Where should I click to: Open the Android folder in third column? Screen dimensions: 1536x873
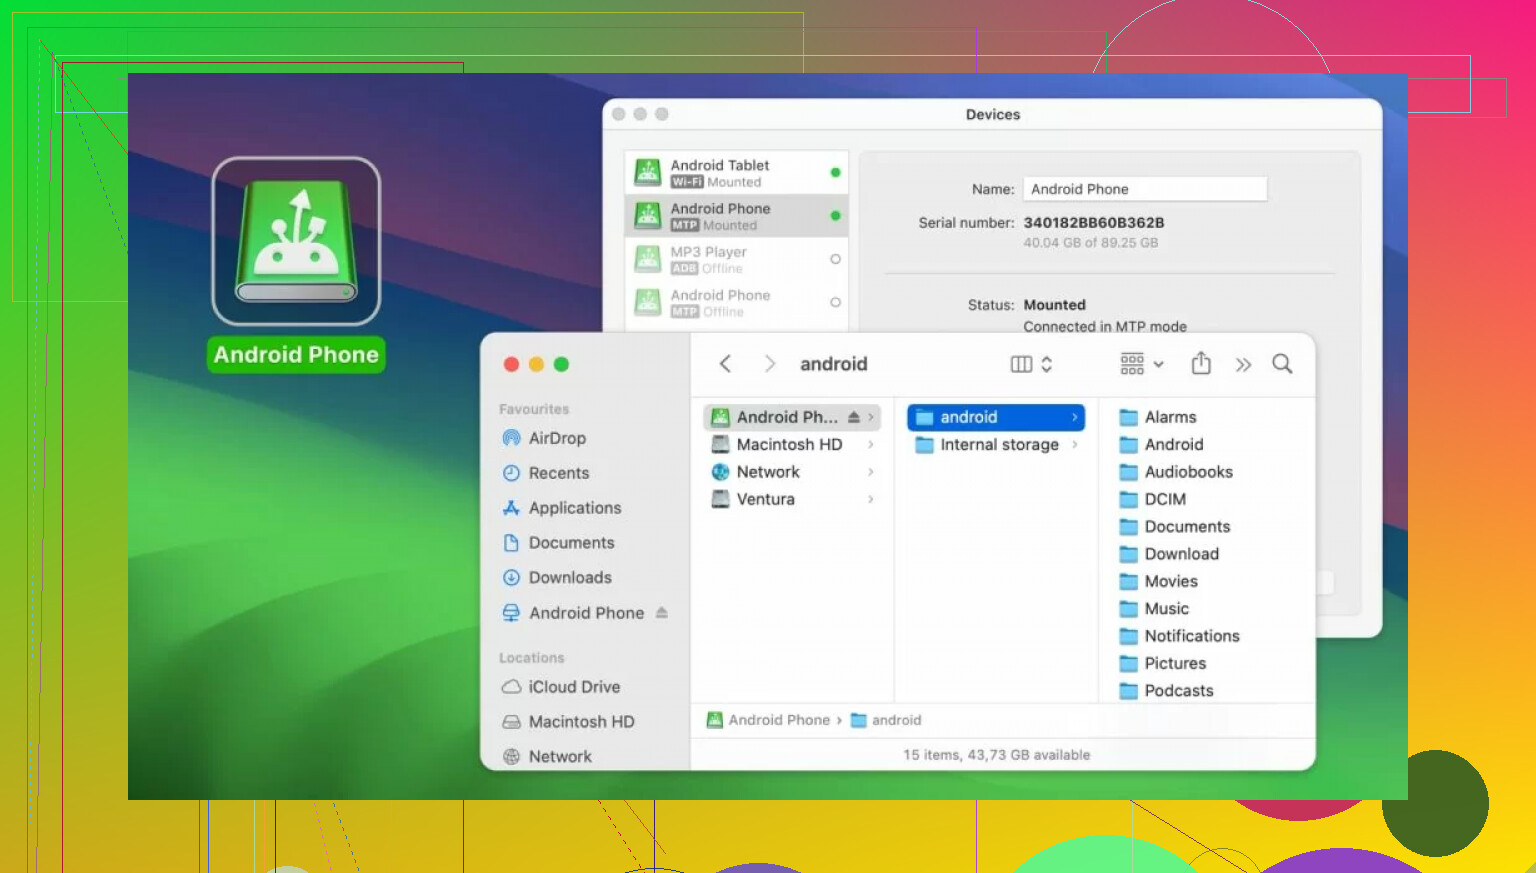tap(1161, 444)
